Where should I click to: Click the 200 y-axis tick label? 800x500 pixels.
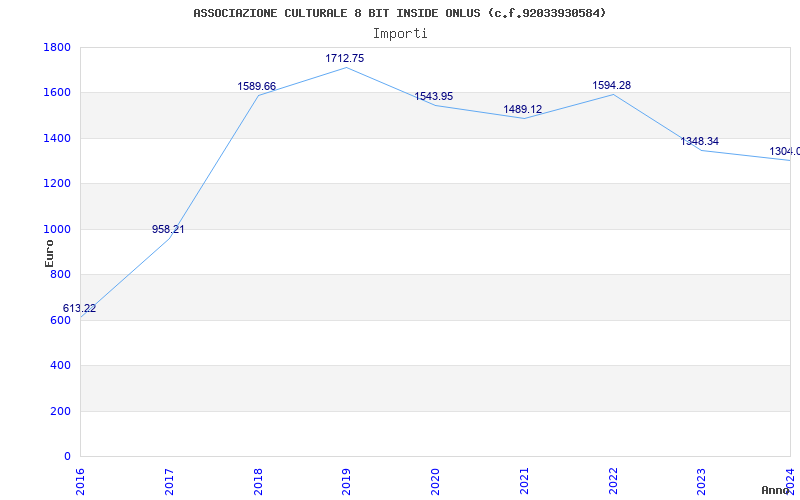pos(60,411)
